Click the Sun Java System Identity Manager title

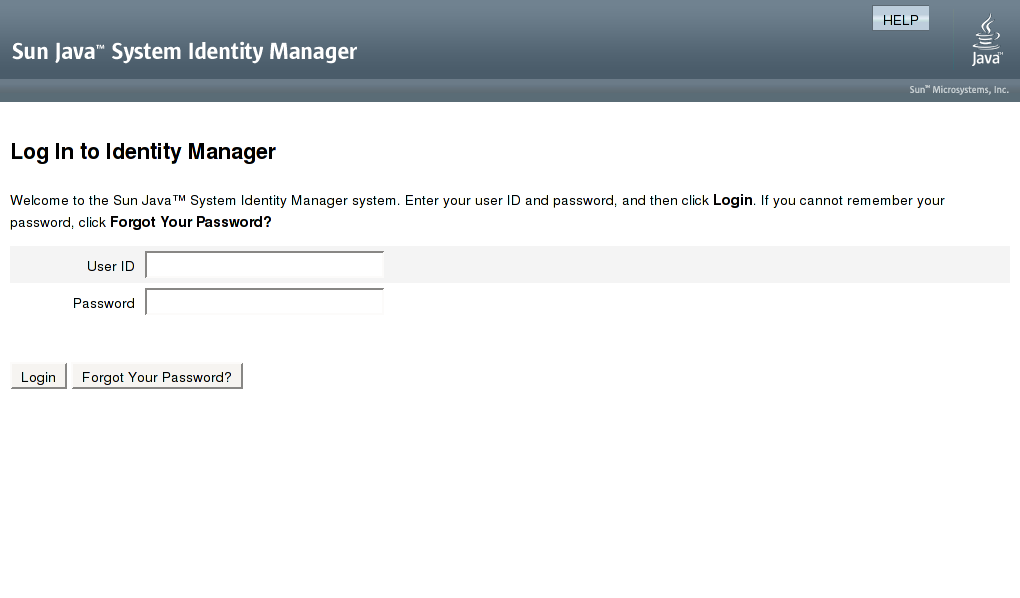tap(184, 51)
